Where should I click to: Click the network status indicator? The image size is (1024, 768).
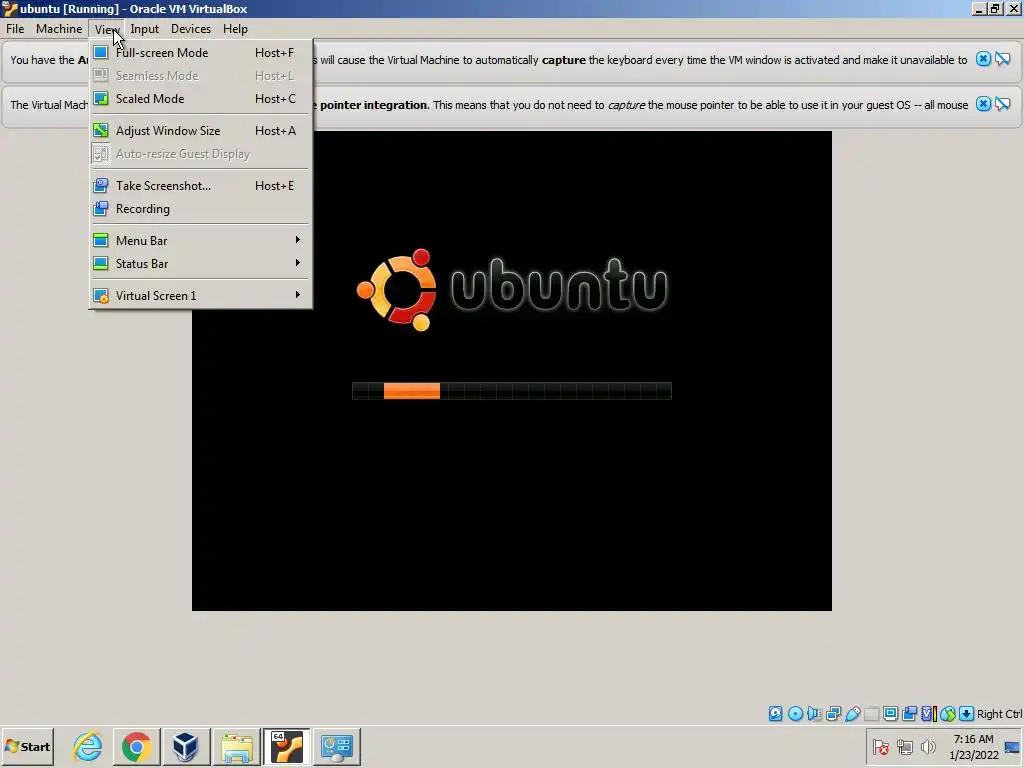coord(833,714)
